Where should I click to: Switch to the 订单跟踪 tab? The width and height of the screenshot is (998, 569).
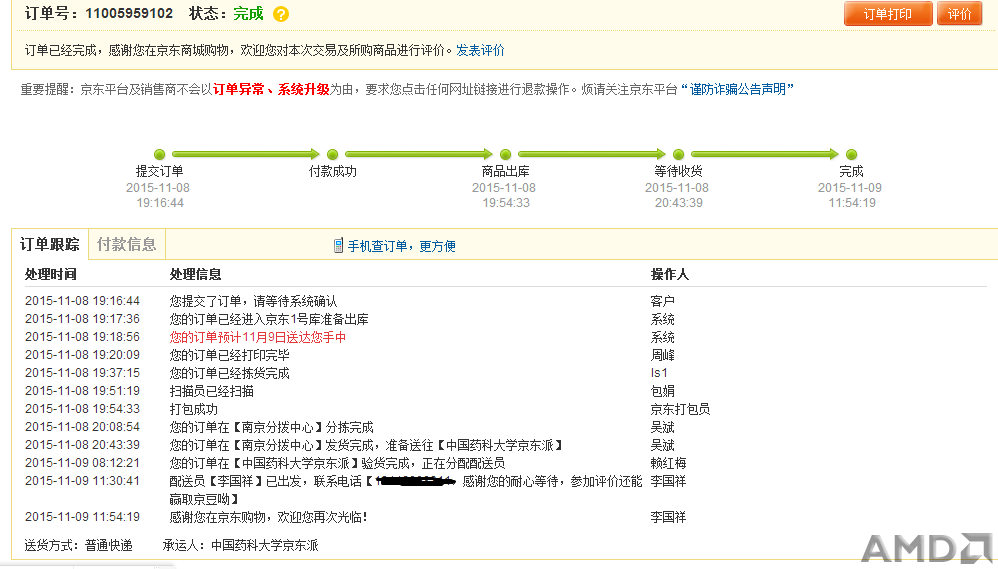click(50, 244)
